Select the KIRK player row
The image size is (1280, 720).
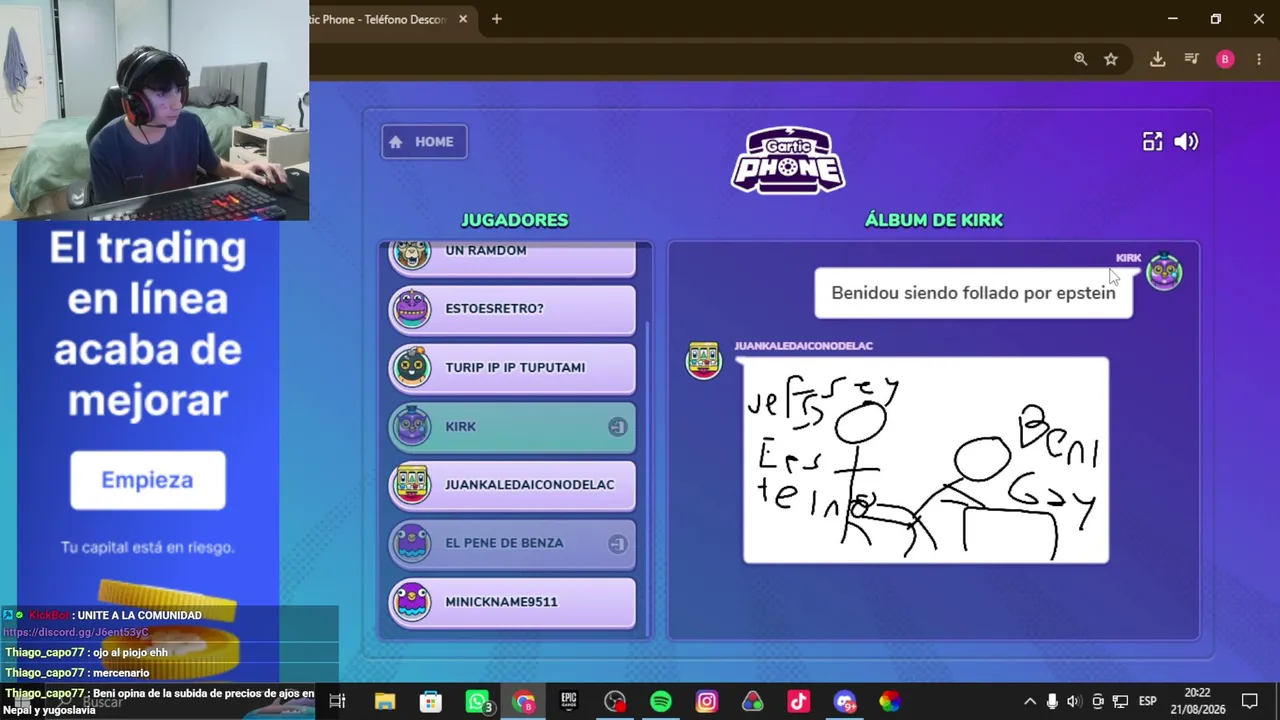tap(512, 427)
